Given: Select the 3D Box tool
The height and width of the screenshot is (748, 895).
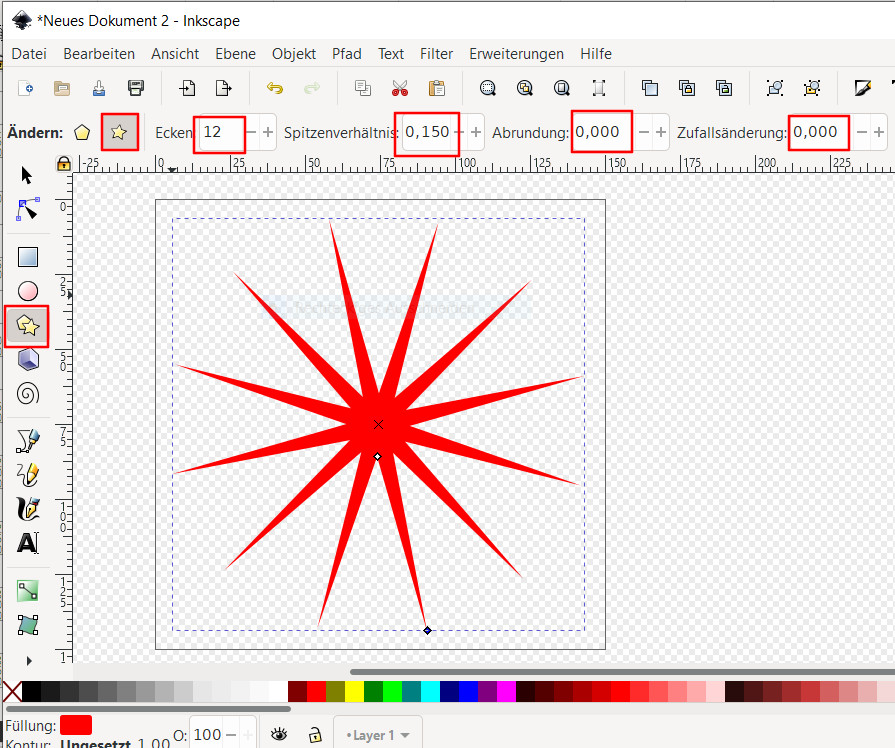Looking at the screenshot, I should pos(27,360).
